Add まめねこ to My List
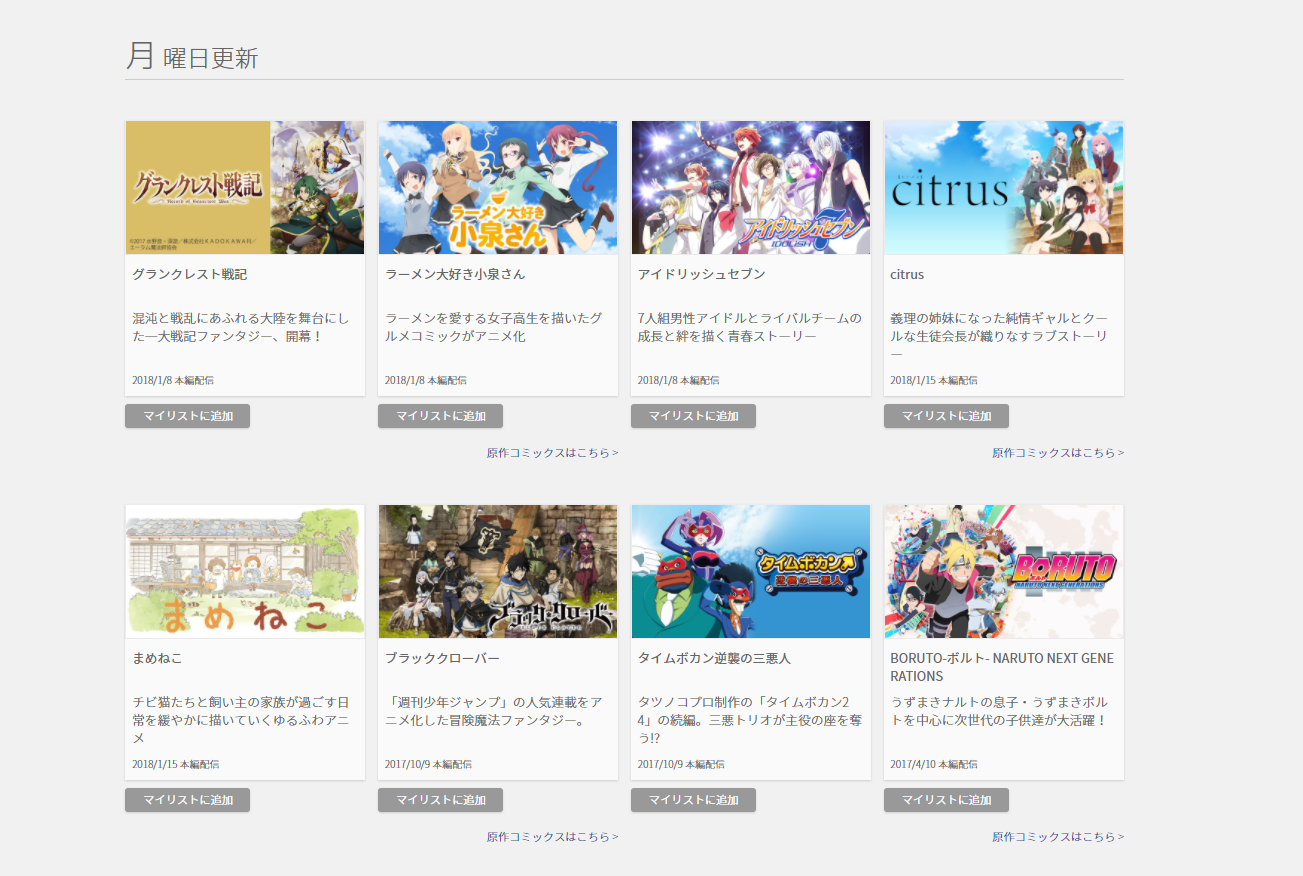Viewport: 1303px width, 876px height. 187,800
